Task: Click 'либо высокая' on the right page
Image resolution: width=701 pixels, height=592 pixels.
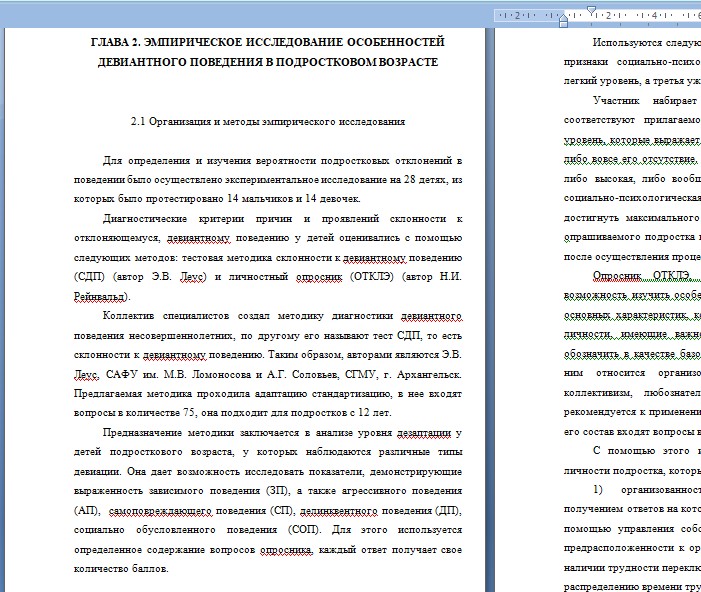Action: [599, 178]
